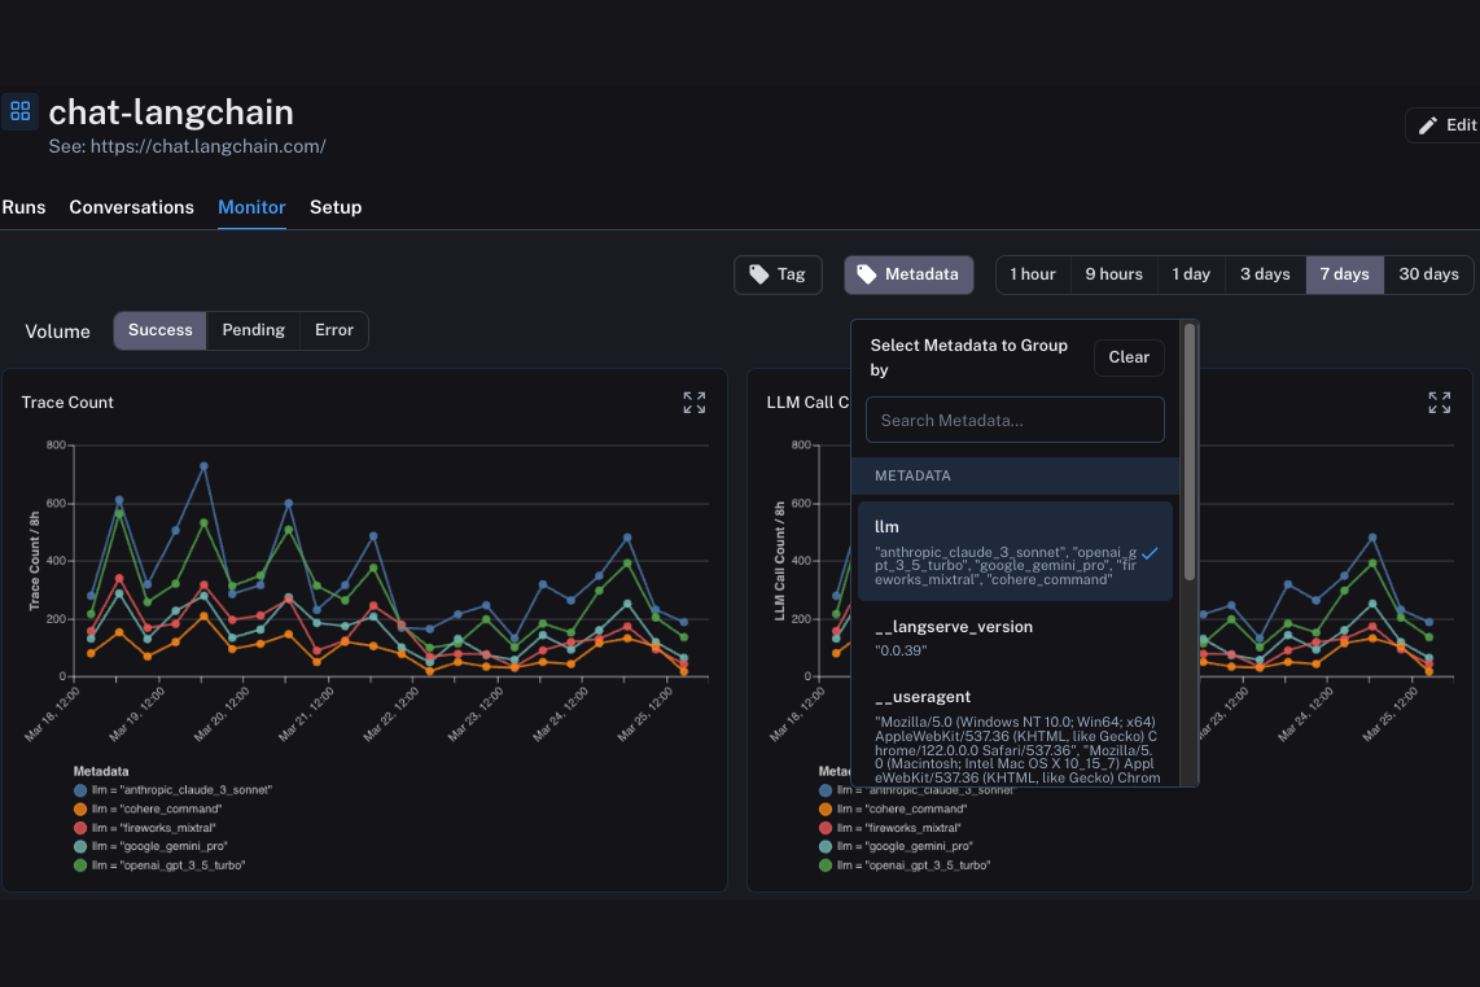Image resolution: width=1480 pixels, height=987 pixels.
Task: Click the tag icon on the Metadata button
Action: coord(867,274)
